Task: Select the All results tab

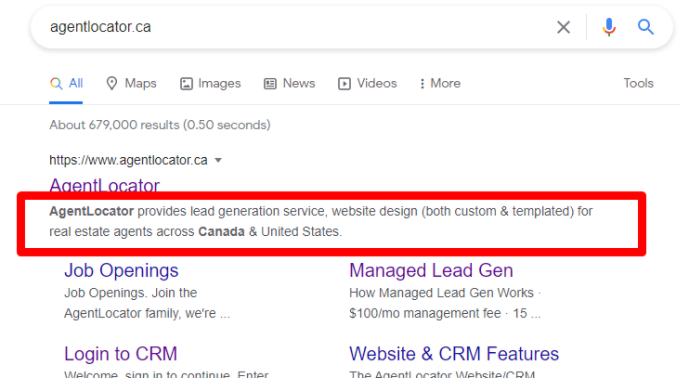Action: [x=66, y=83]
